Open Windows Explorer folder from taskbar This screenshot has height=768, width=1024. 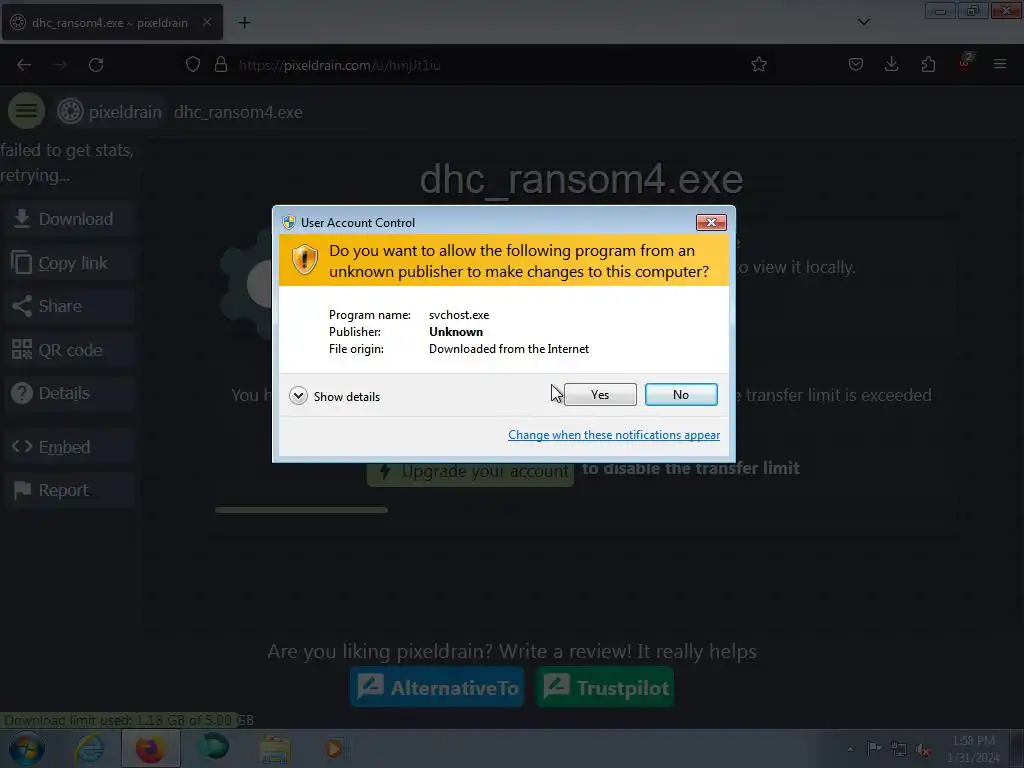pos(275,749)
